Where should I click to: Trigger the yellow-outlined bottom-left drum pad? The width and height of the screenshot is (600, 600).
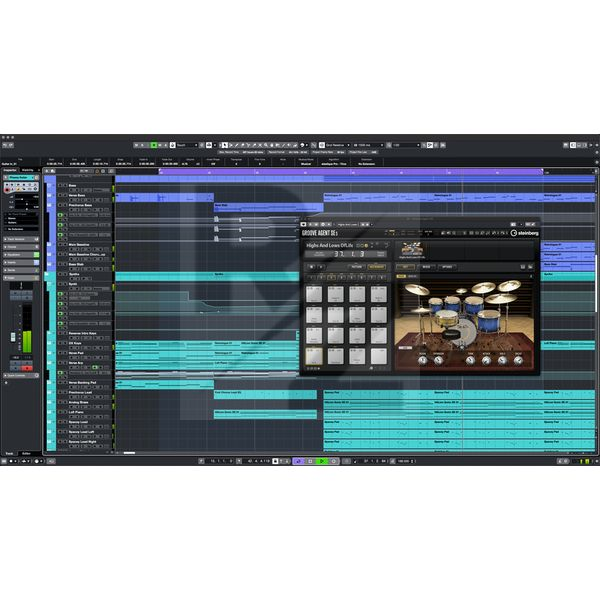tap(314, 356)
